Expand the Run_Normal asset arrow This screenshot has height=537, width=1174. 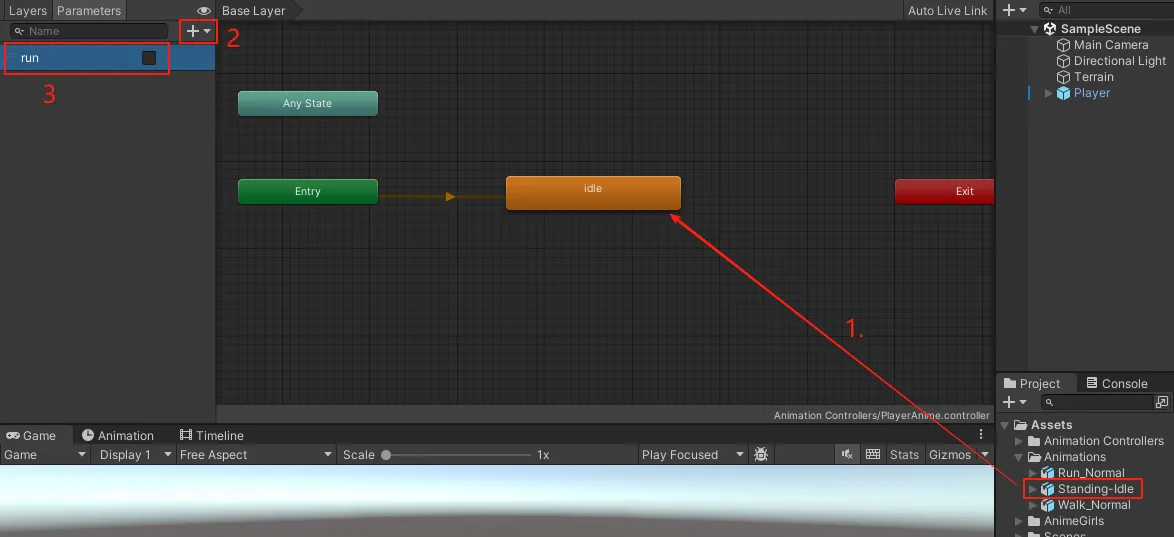(1032, 473)
